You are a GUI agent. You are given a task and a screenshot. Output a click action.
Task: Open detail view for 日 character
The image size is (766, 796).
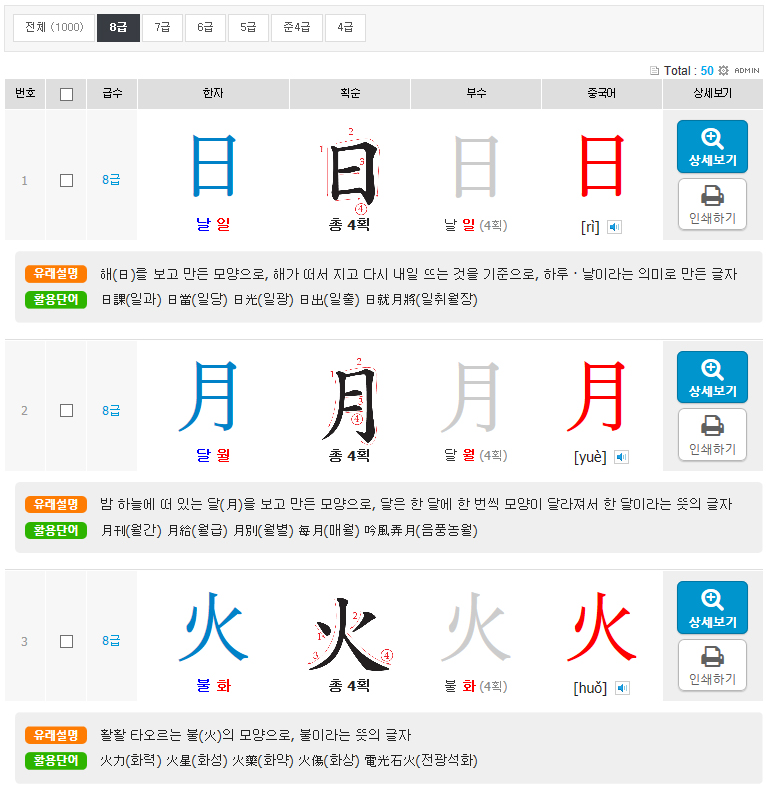[x=712, y=147]
